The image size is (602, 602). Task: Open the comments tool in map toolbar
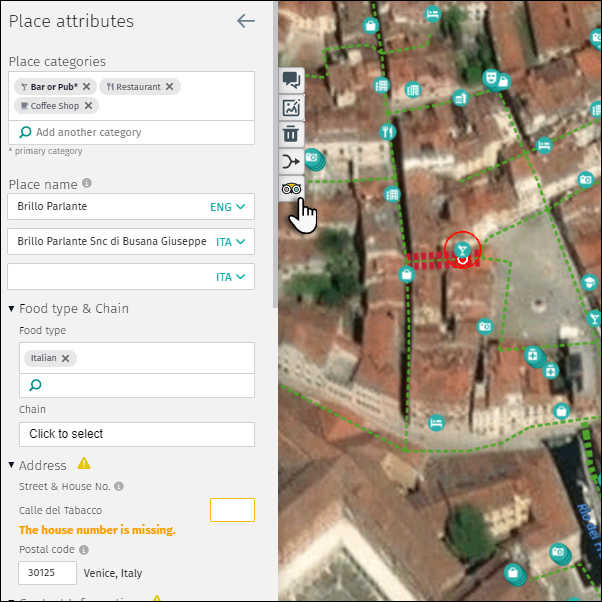click(291, 80)
